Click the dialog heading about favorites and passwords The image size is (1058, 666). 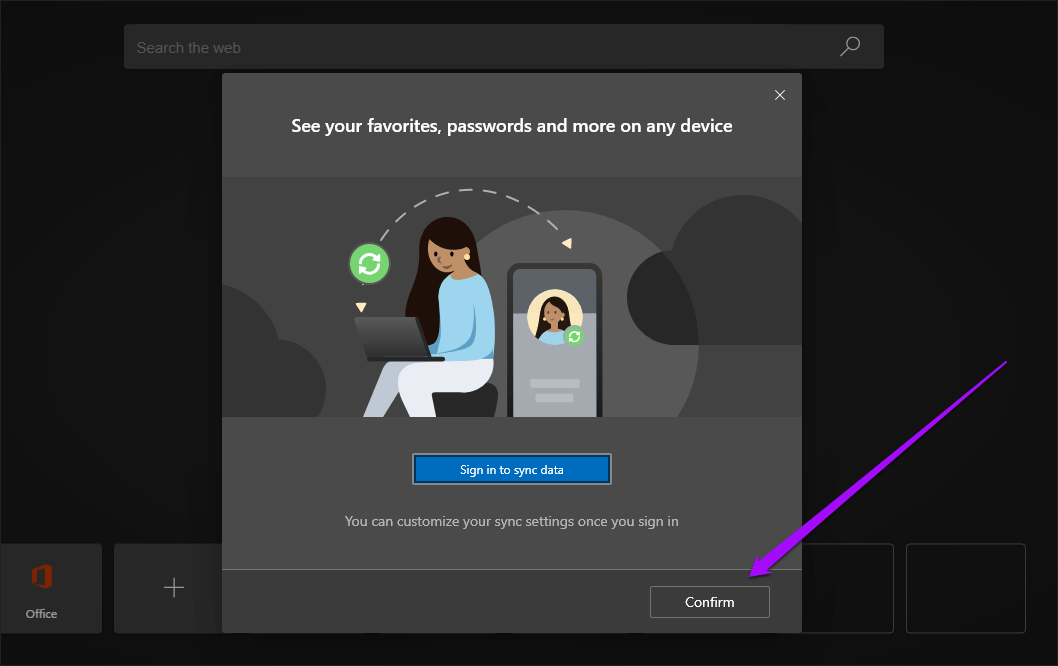coord(511,126)
